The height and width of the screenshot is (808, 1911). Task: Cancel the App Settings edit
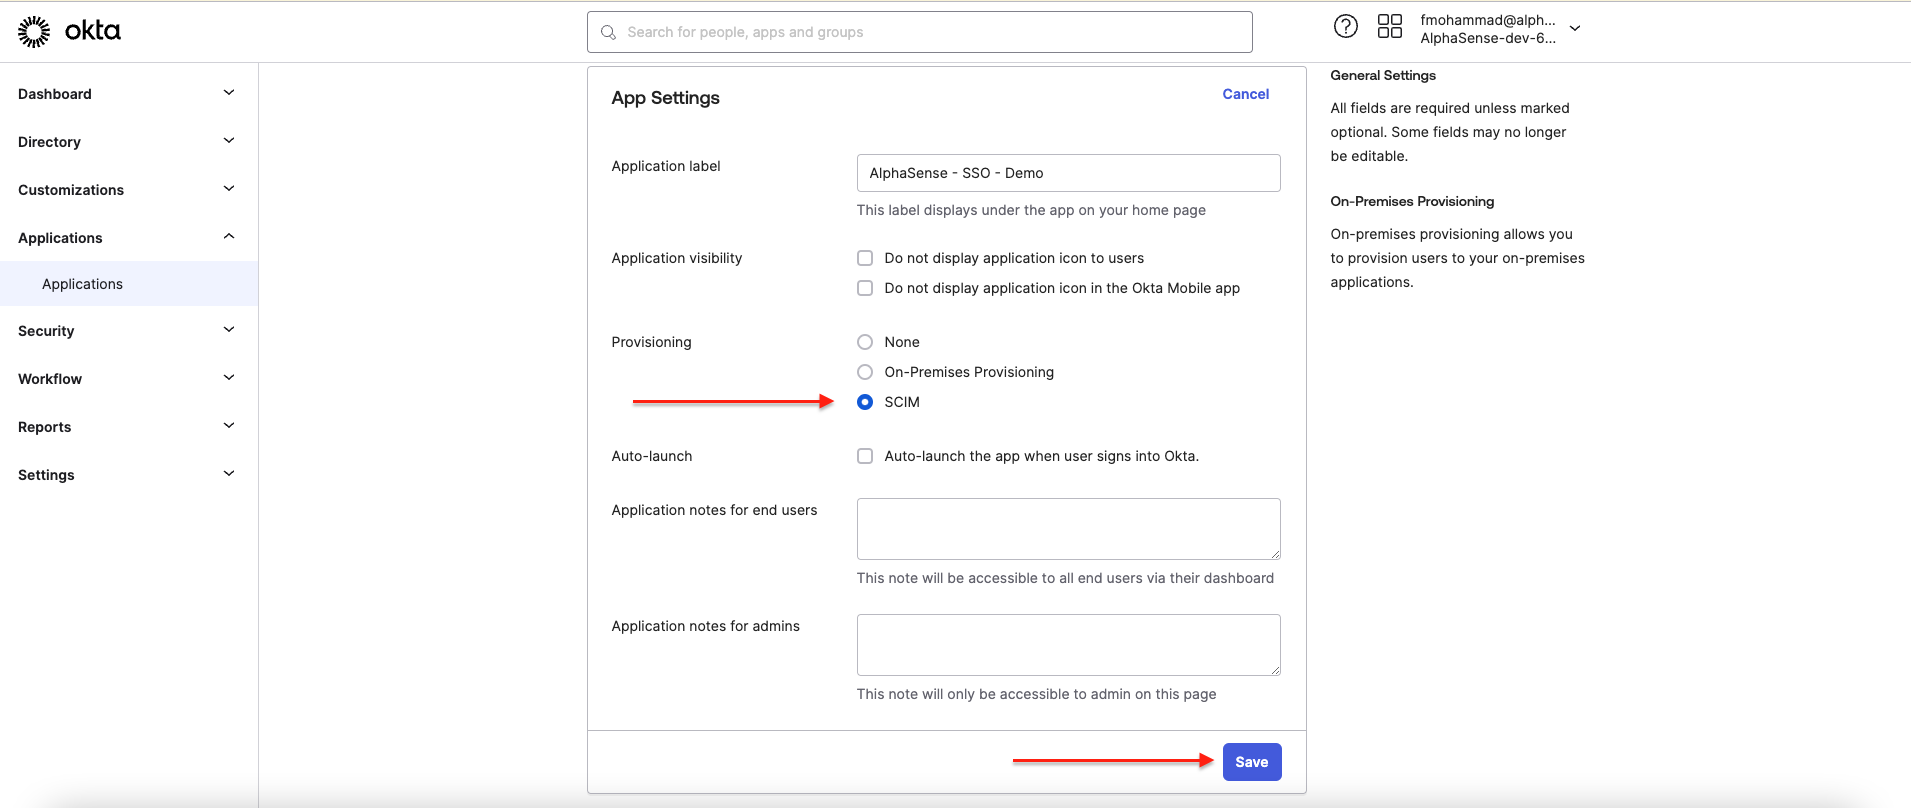[1245, 94]
